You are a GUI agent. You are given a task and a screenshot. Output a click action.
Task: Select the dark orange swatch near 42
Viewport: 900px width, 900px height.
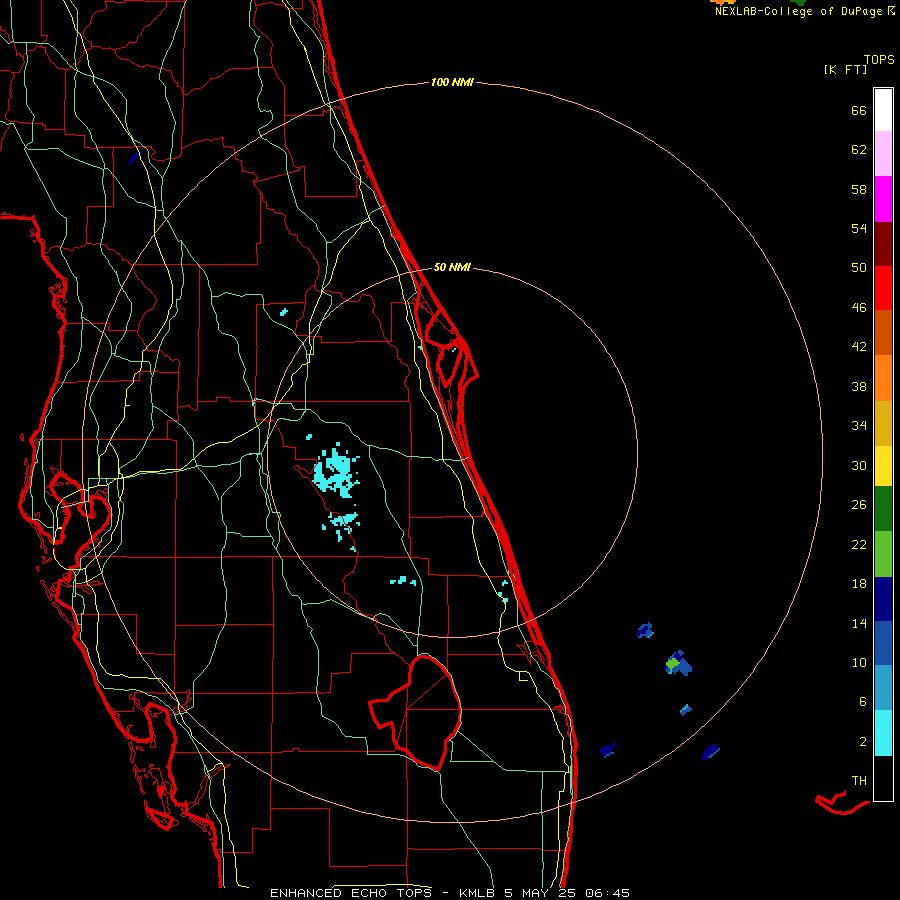click(x=883, y=333)
